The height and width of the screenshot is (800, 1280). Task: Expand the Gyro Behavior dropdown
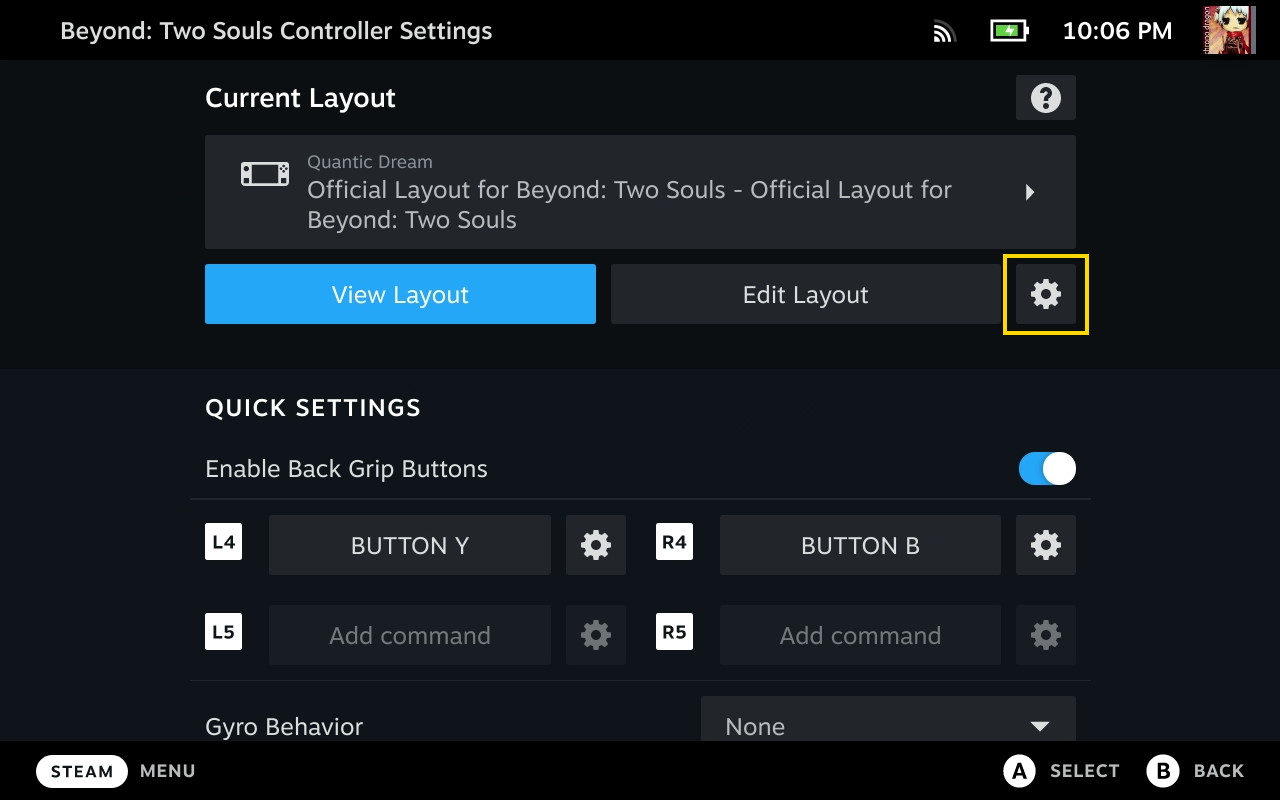[x=888, y=724]
